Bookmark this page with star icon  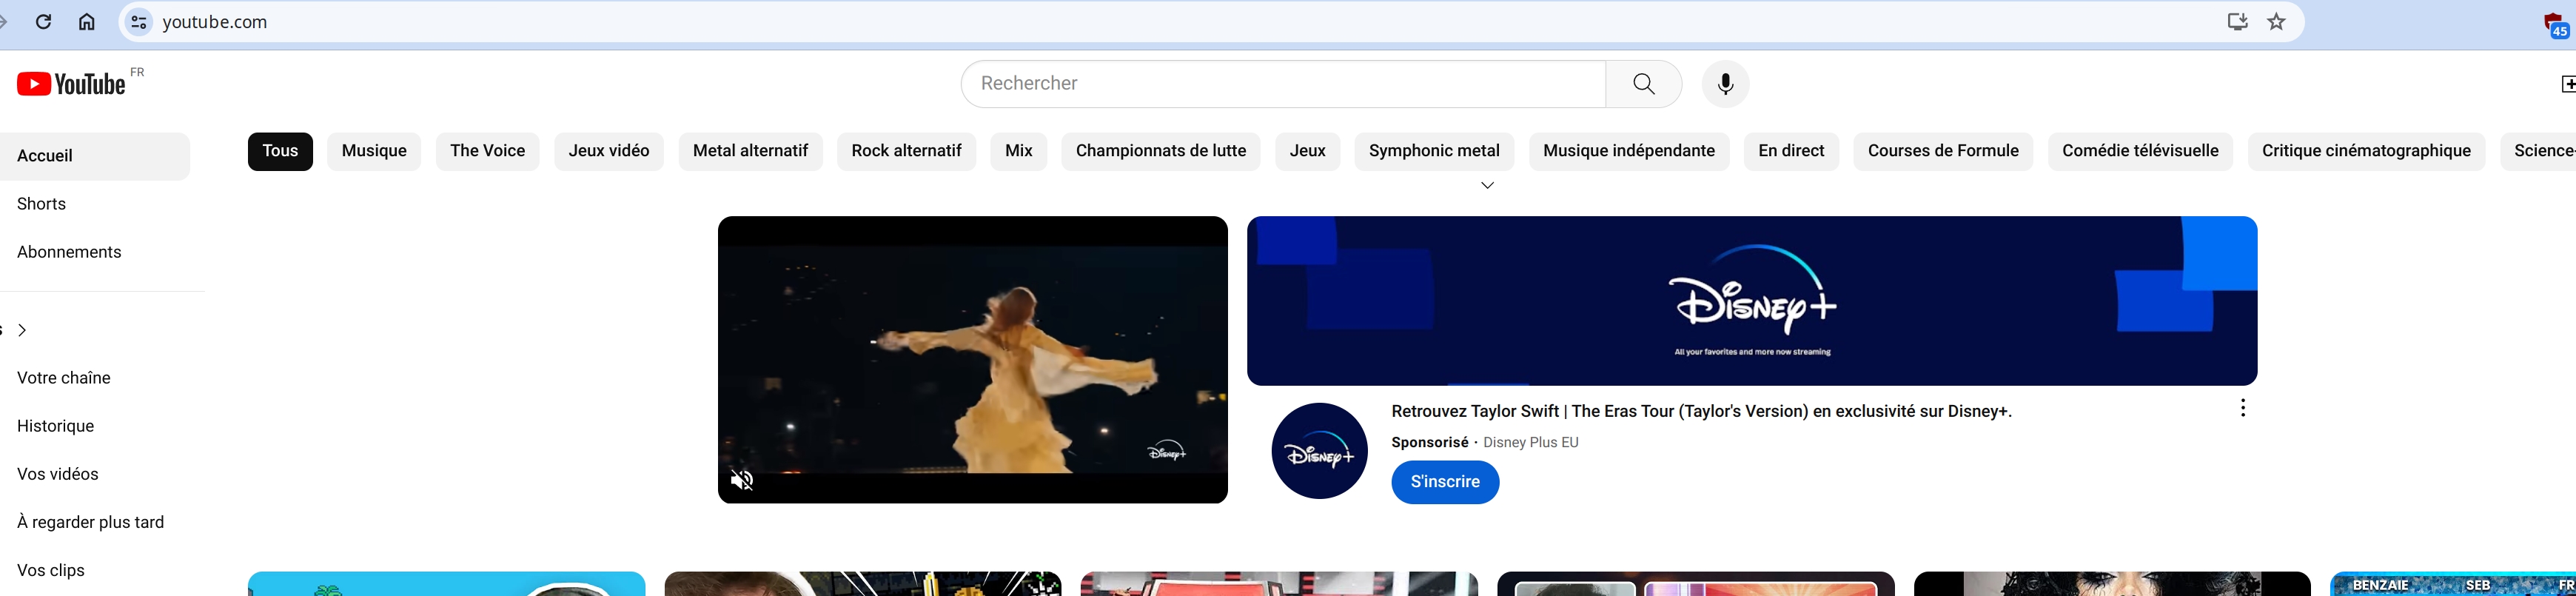[2277, 22]
